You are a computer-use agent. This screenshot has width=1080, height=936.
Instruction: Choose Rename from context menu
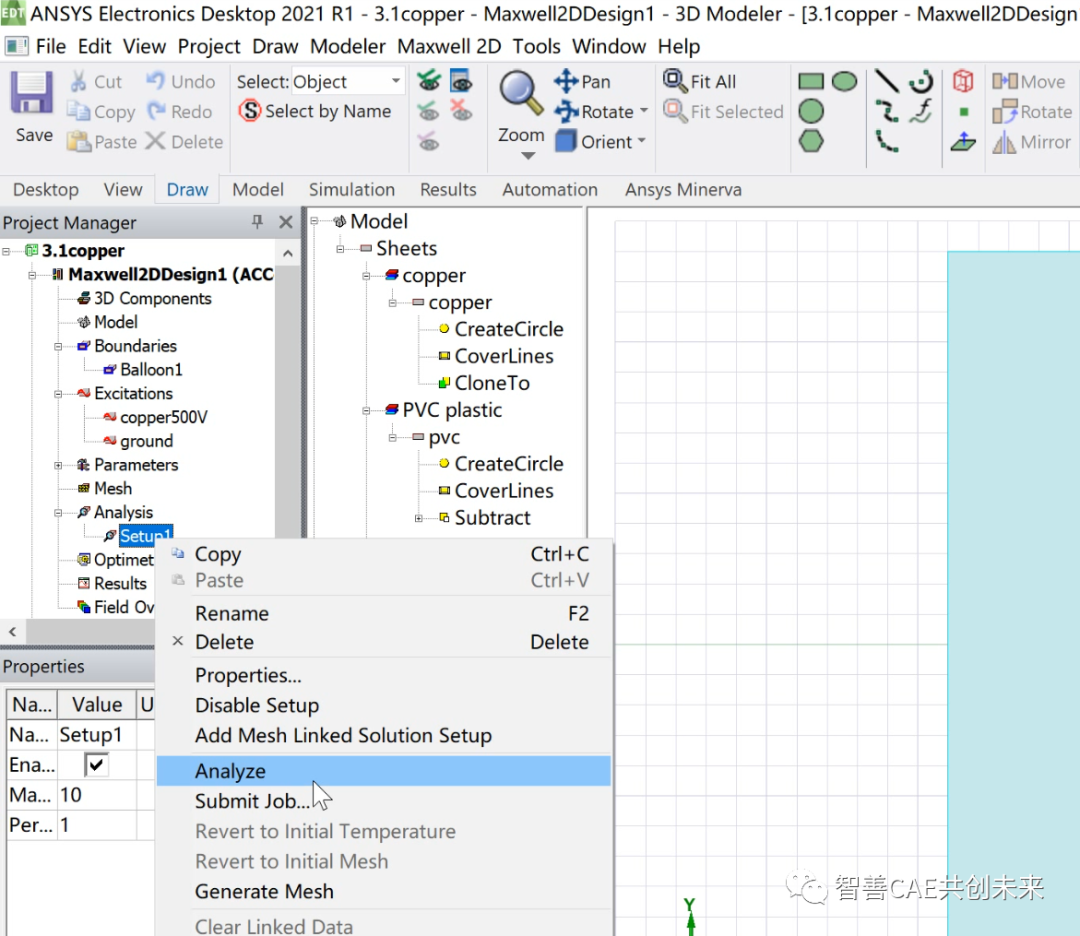(384, 613)
